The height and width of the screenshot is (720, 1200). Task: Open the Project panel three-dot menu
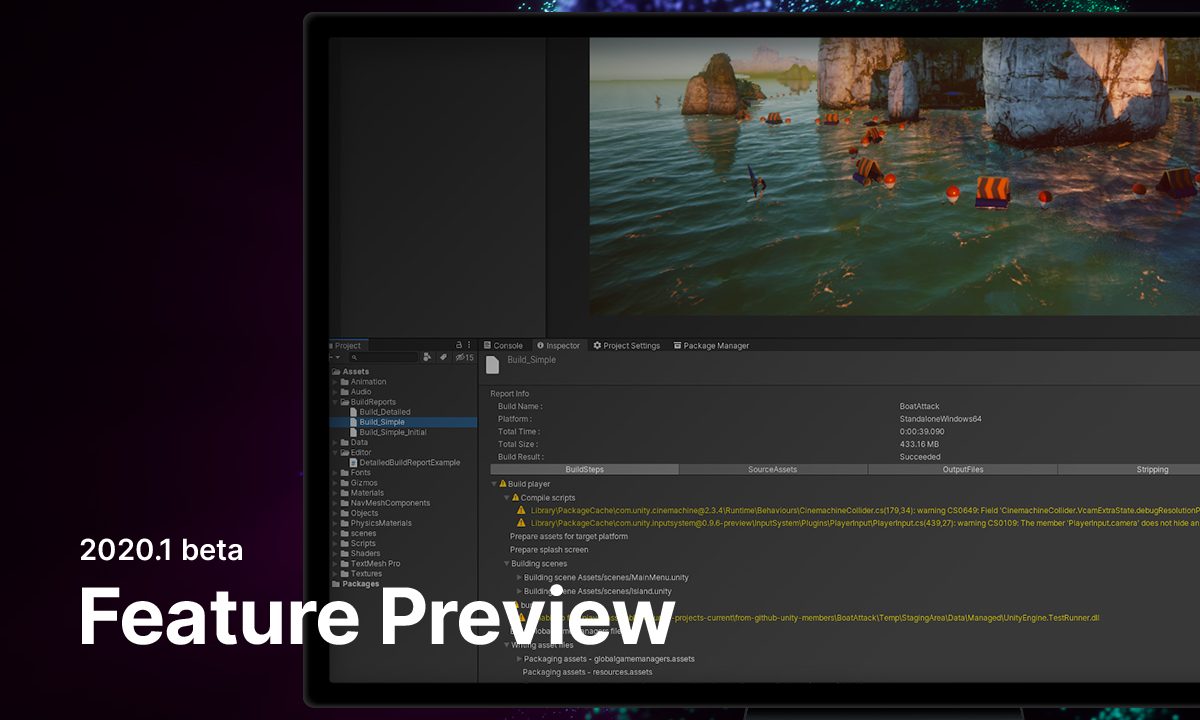pyautogui.click(x=469, y=345)
